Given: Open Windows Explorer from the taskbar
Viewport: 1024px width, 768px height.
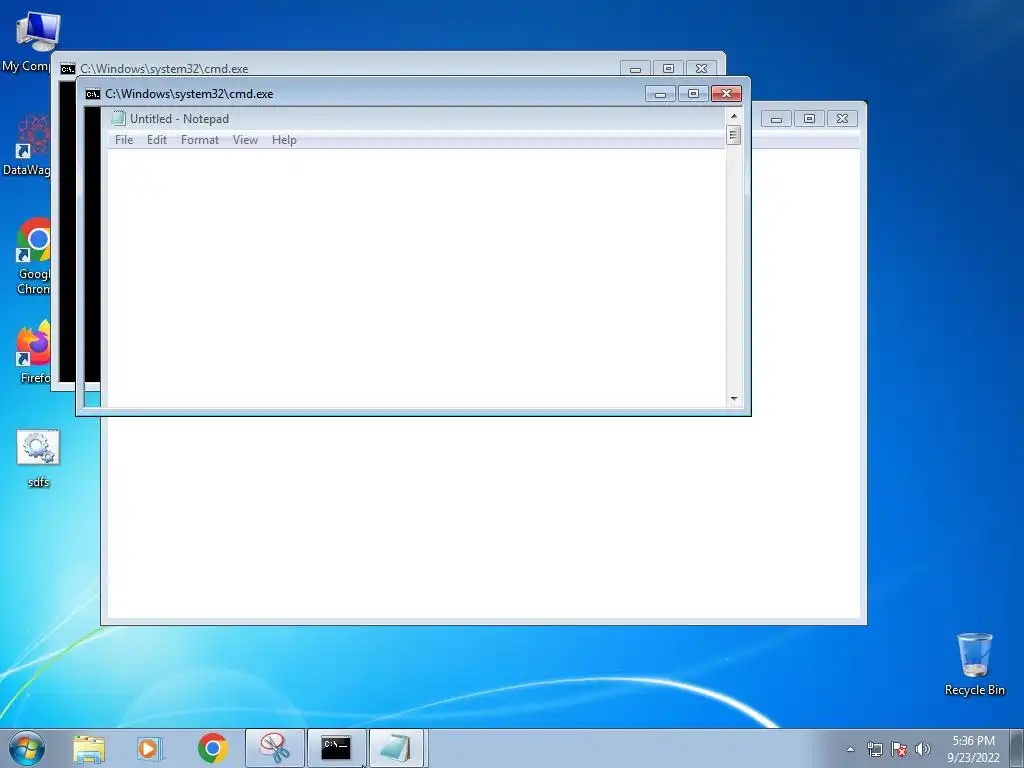Looking at the screenshot, I should click(89, 748).
